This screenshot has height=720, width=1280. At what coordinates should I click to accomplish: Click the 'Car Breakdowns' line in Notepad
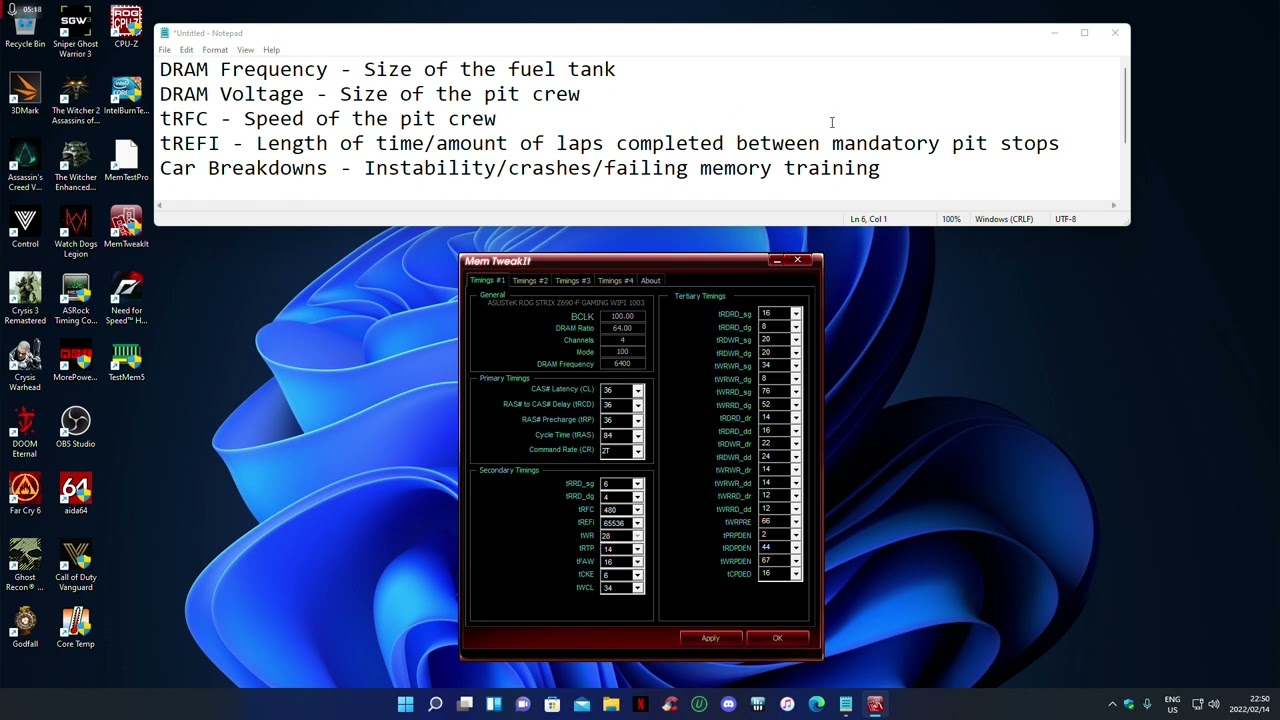[x=520, y=168]
